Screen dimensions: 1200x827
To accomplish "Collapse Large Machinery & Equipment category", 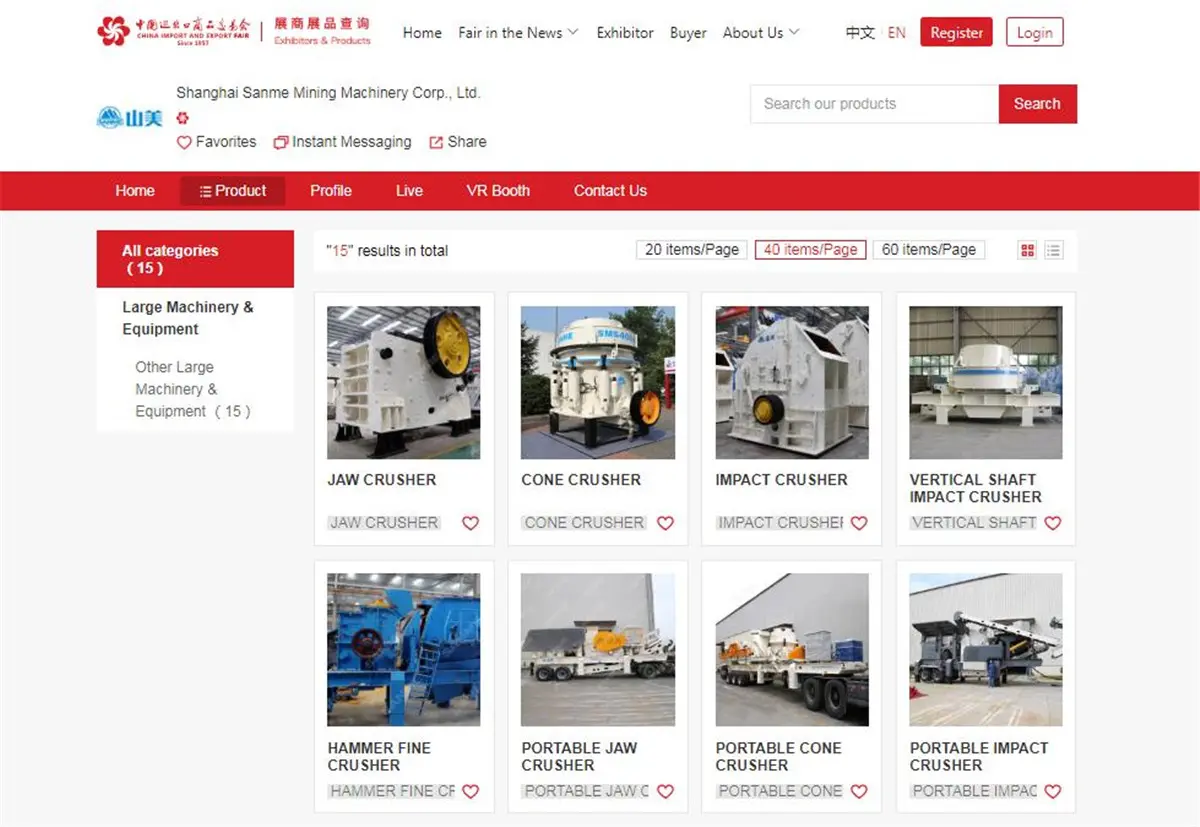I will (x=188, y=318).
